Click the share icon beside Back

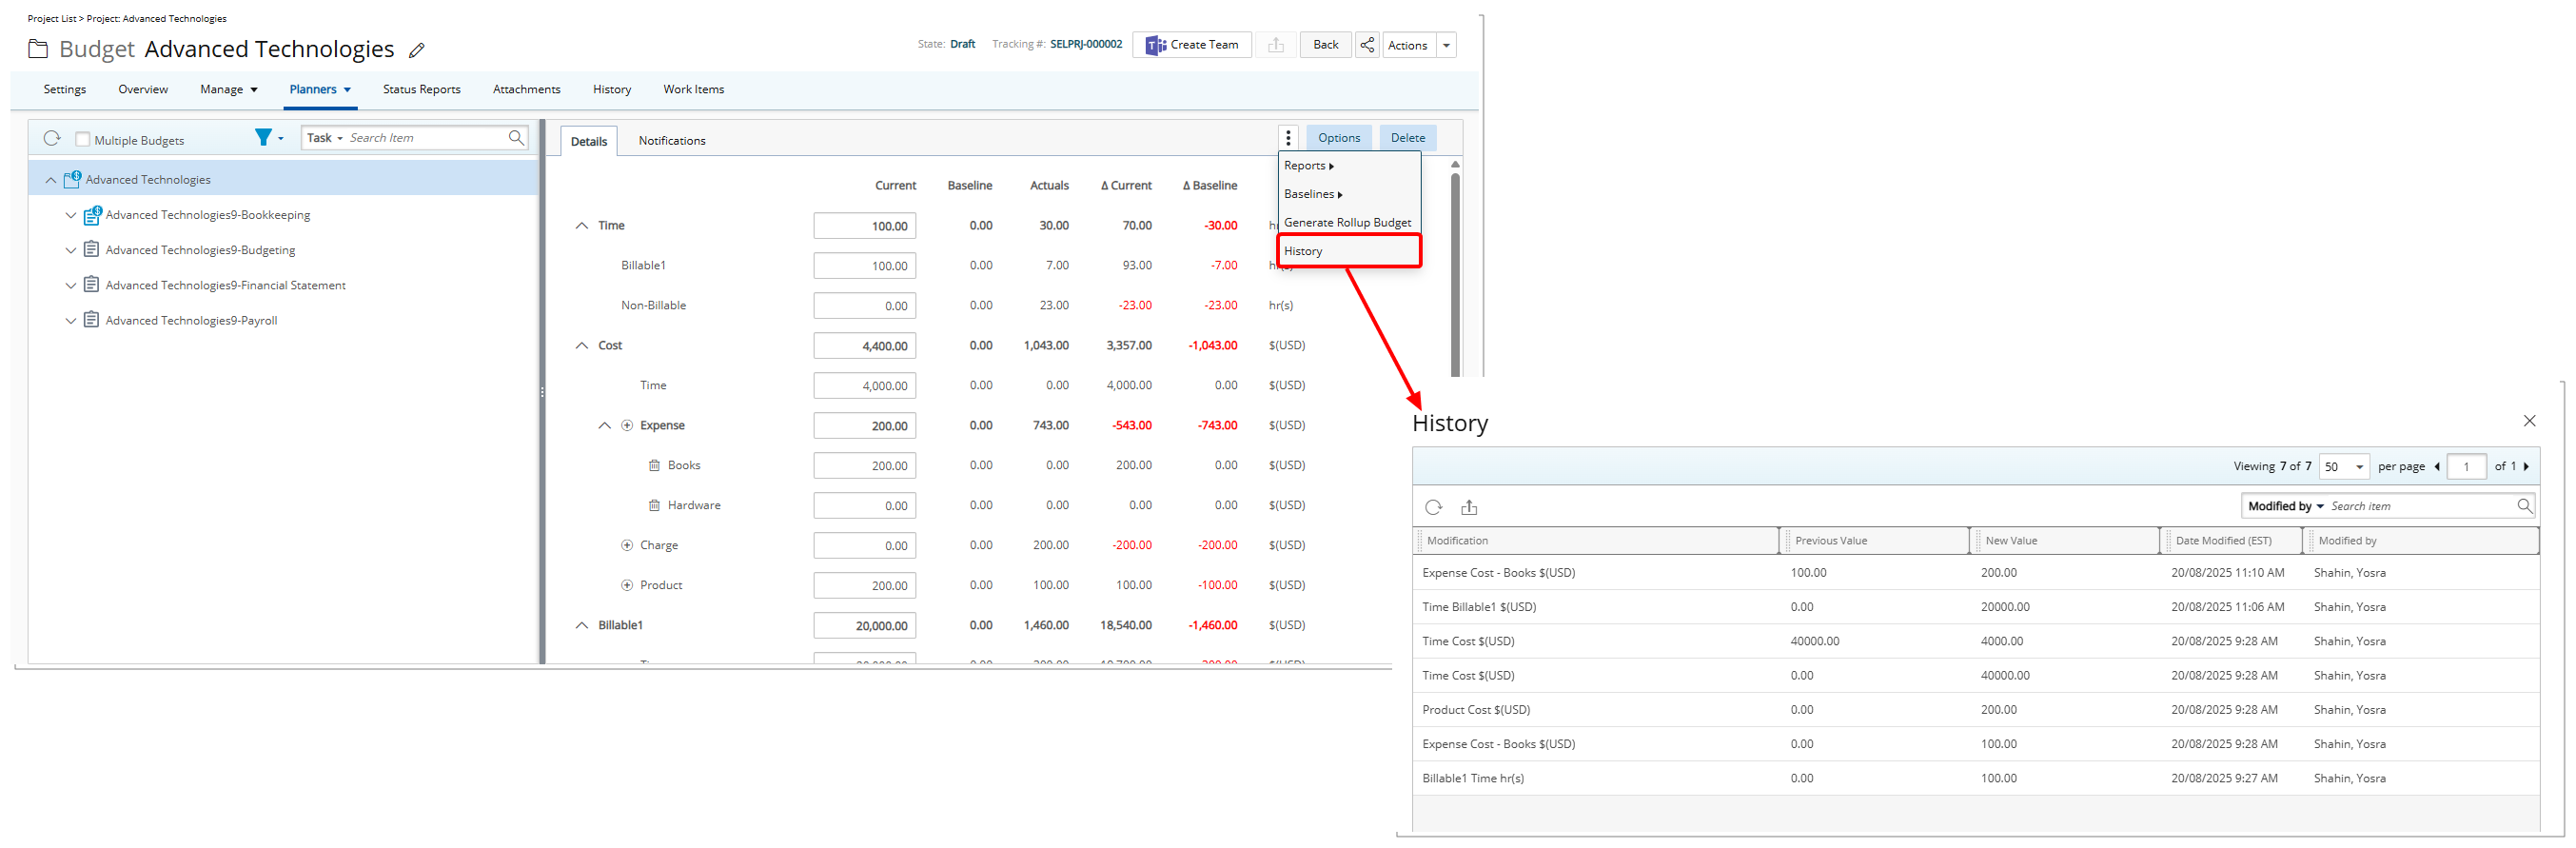pyautogui.click(x=1366, y=45)
